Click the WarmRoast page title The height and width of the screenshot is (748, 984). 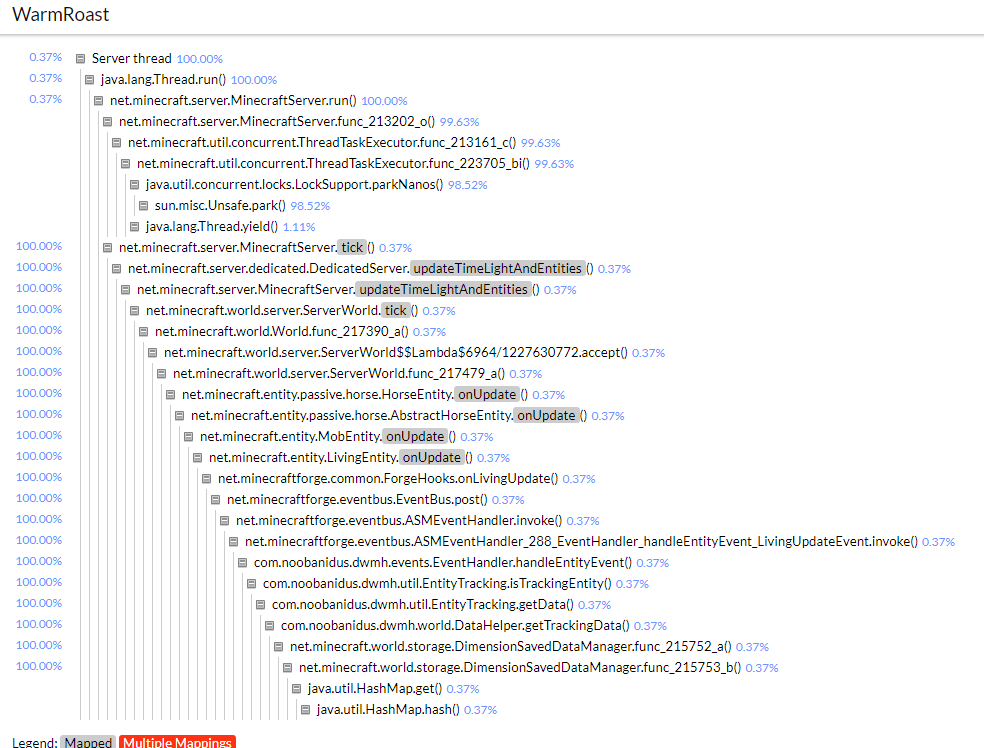tap(61, 14)
